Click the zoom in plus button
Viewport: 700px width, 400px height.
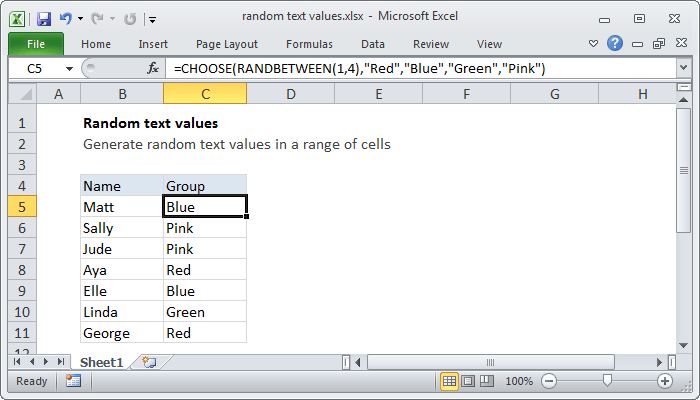(x=664, y=381)
